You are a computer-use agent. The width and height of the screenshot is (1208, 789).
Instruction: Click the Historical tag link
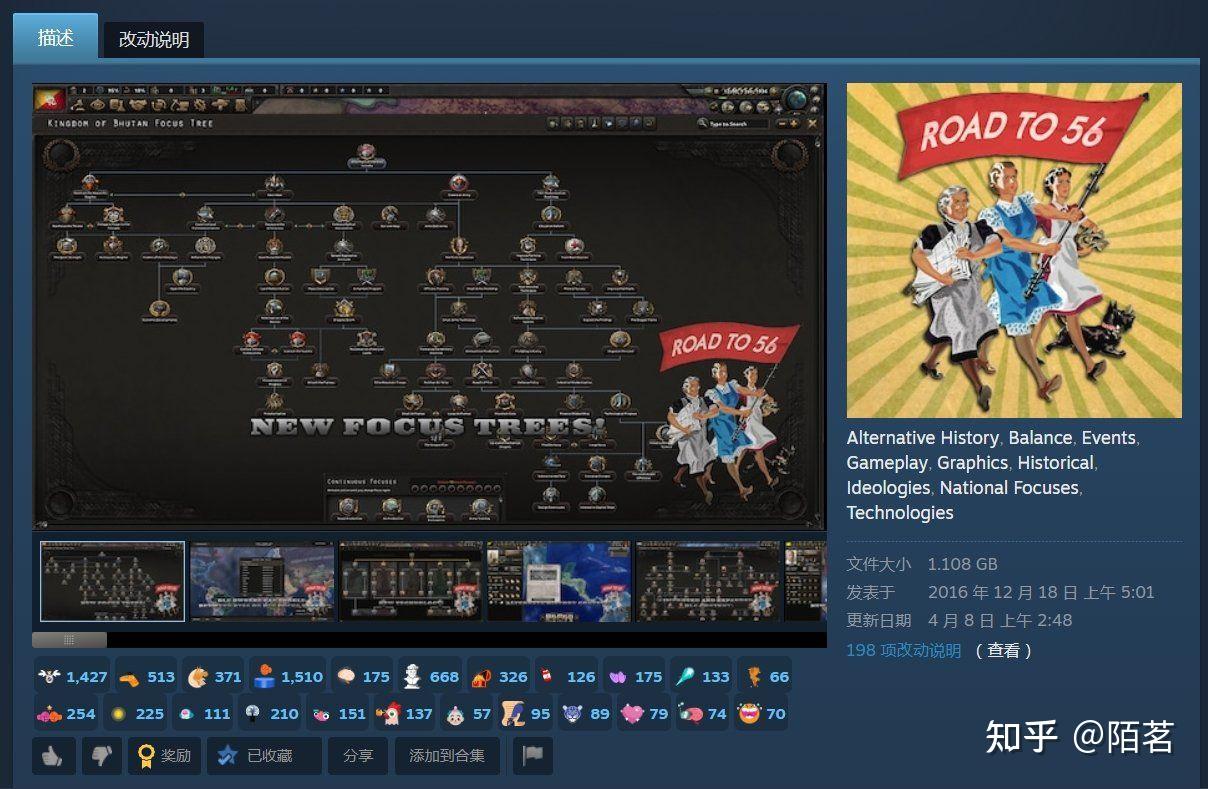1056,463
